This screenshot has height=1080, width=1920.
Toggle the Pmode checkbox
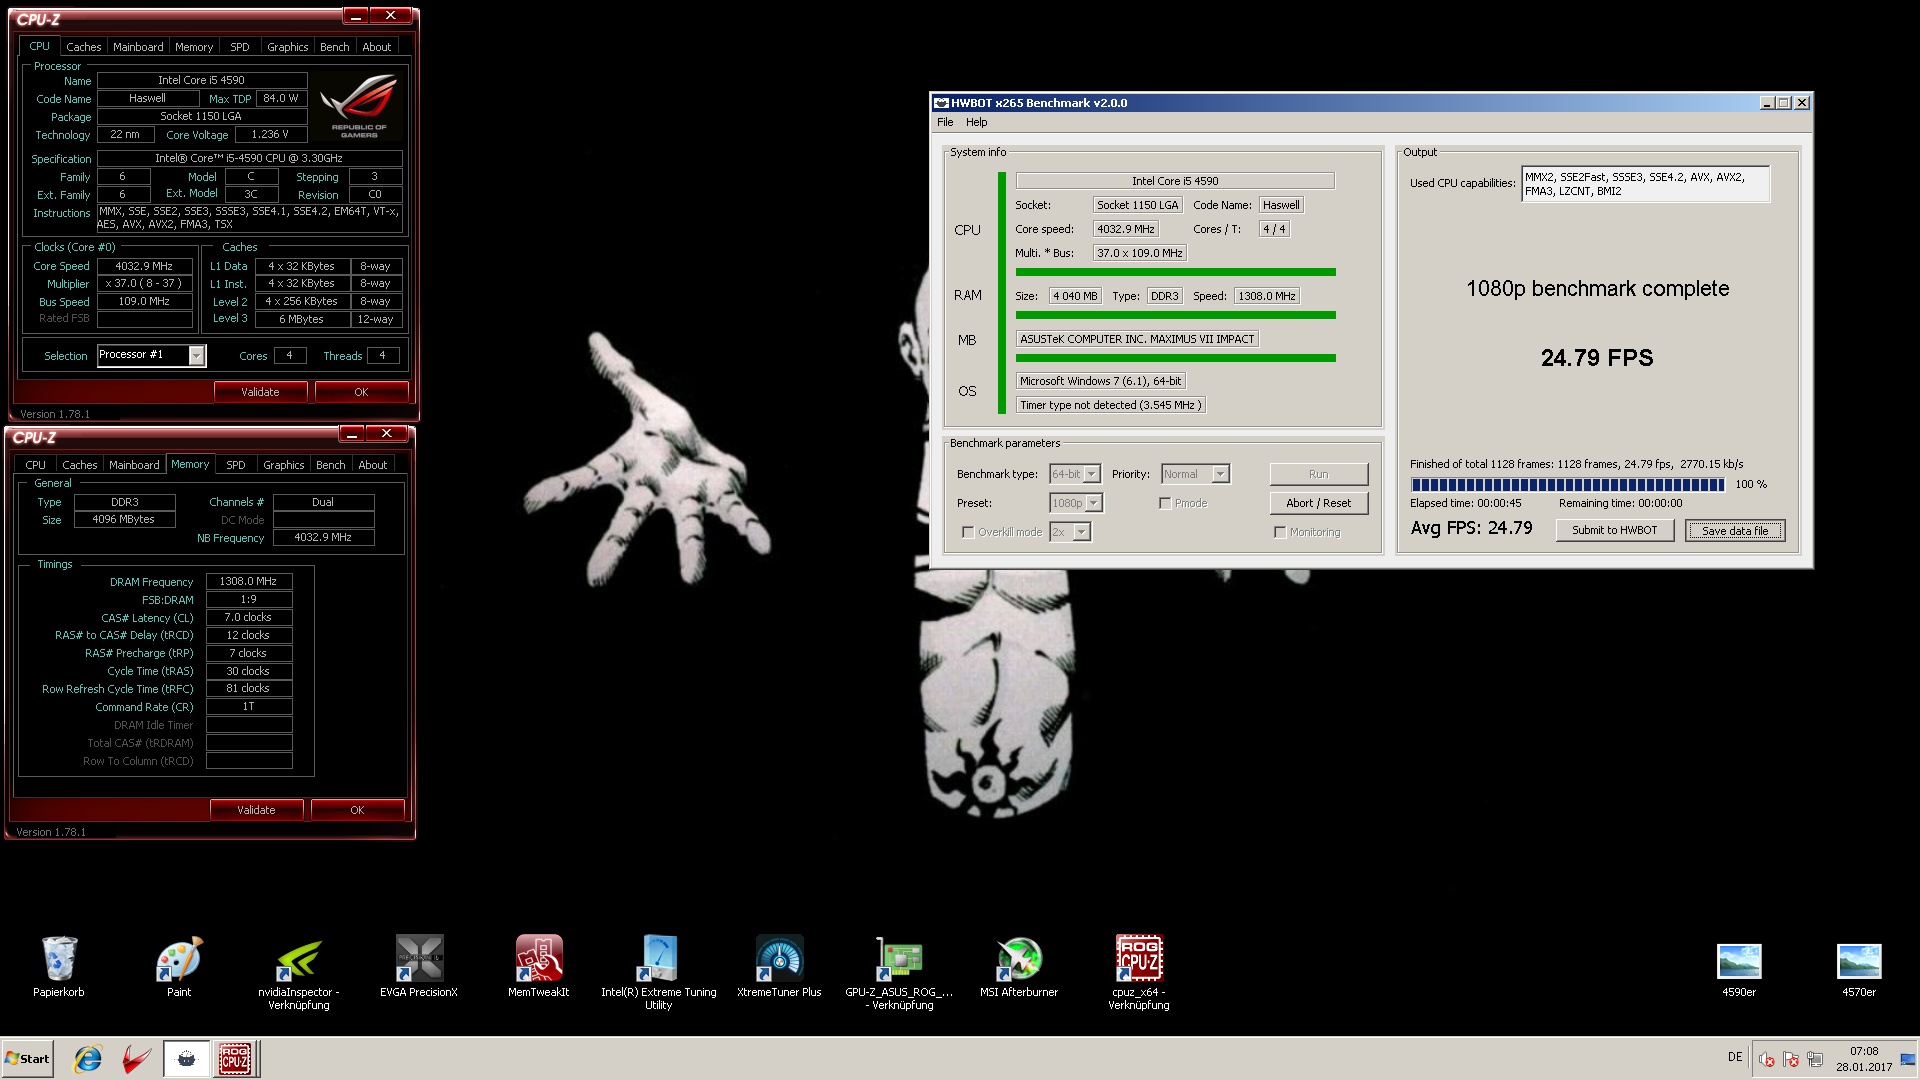click(1165, 503)
